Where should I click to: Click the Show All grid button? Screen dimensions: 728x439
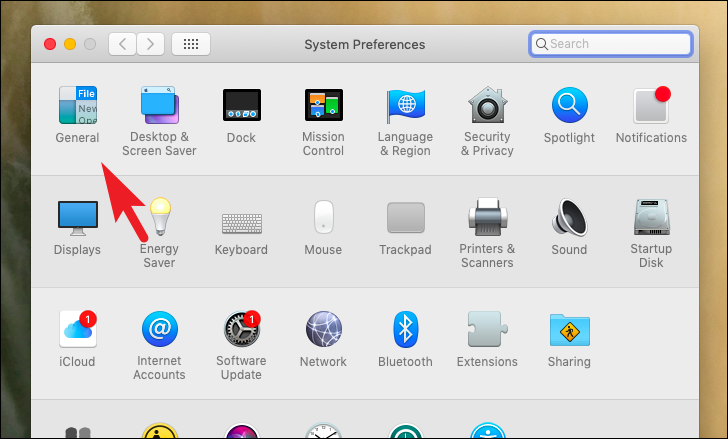[191, 44]
